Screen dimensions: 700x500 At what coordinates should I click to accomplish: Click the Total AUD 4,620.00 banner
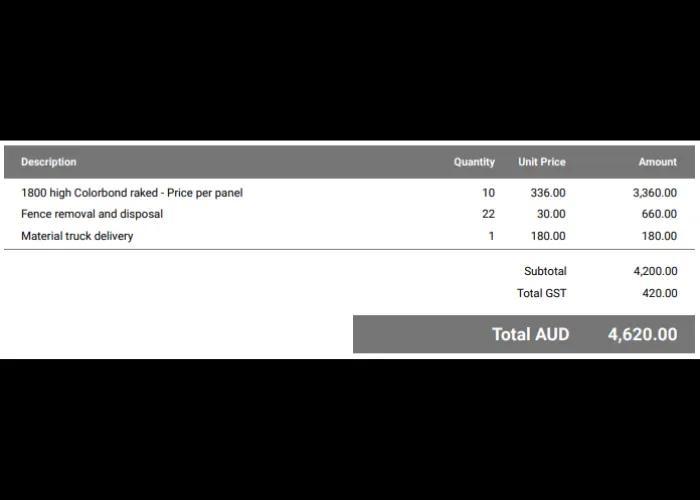[x=524, y=334]
